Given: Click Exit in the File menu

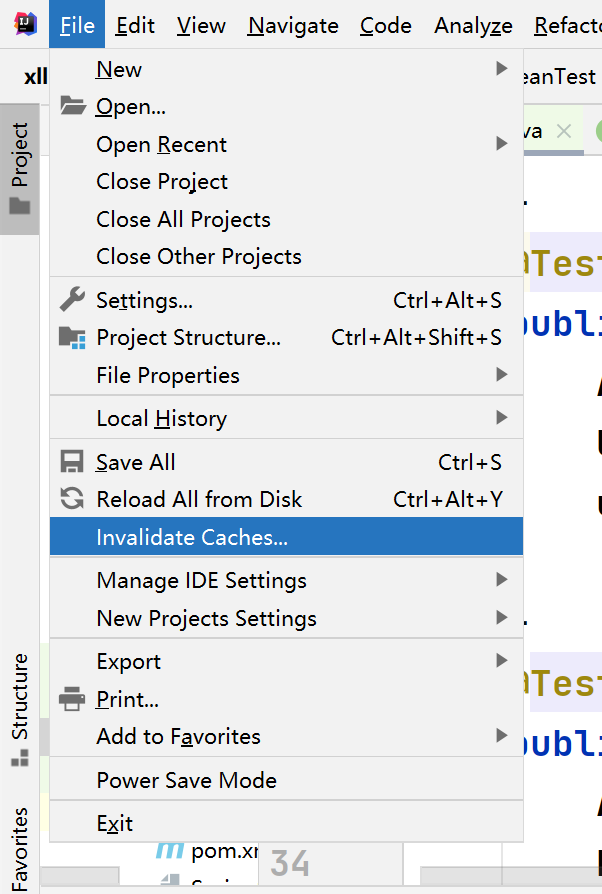Looking at the screenshot, I should (115, 824).
